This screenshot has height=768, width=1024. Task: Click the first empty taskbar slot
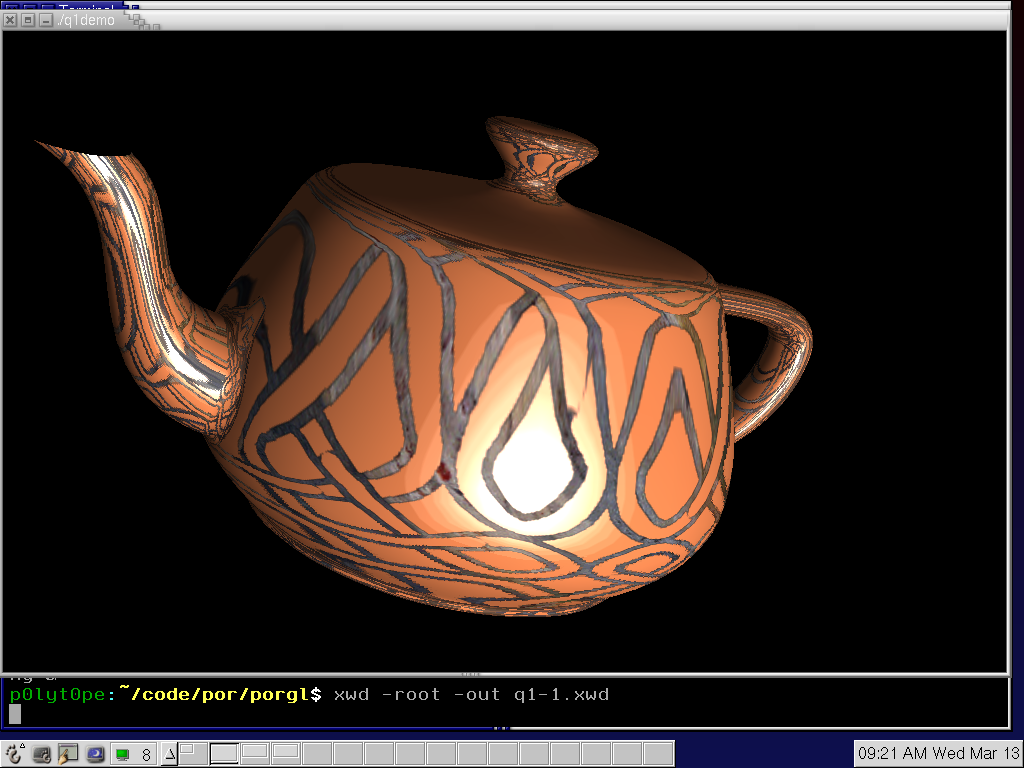click(x=316, y=754)
